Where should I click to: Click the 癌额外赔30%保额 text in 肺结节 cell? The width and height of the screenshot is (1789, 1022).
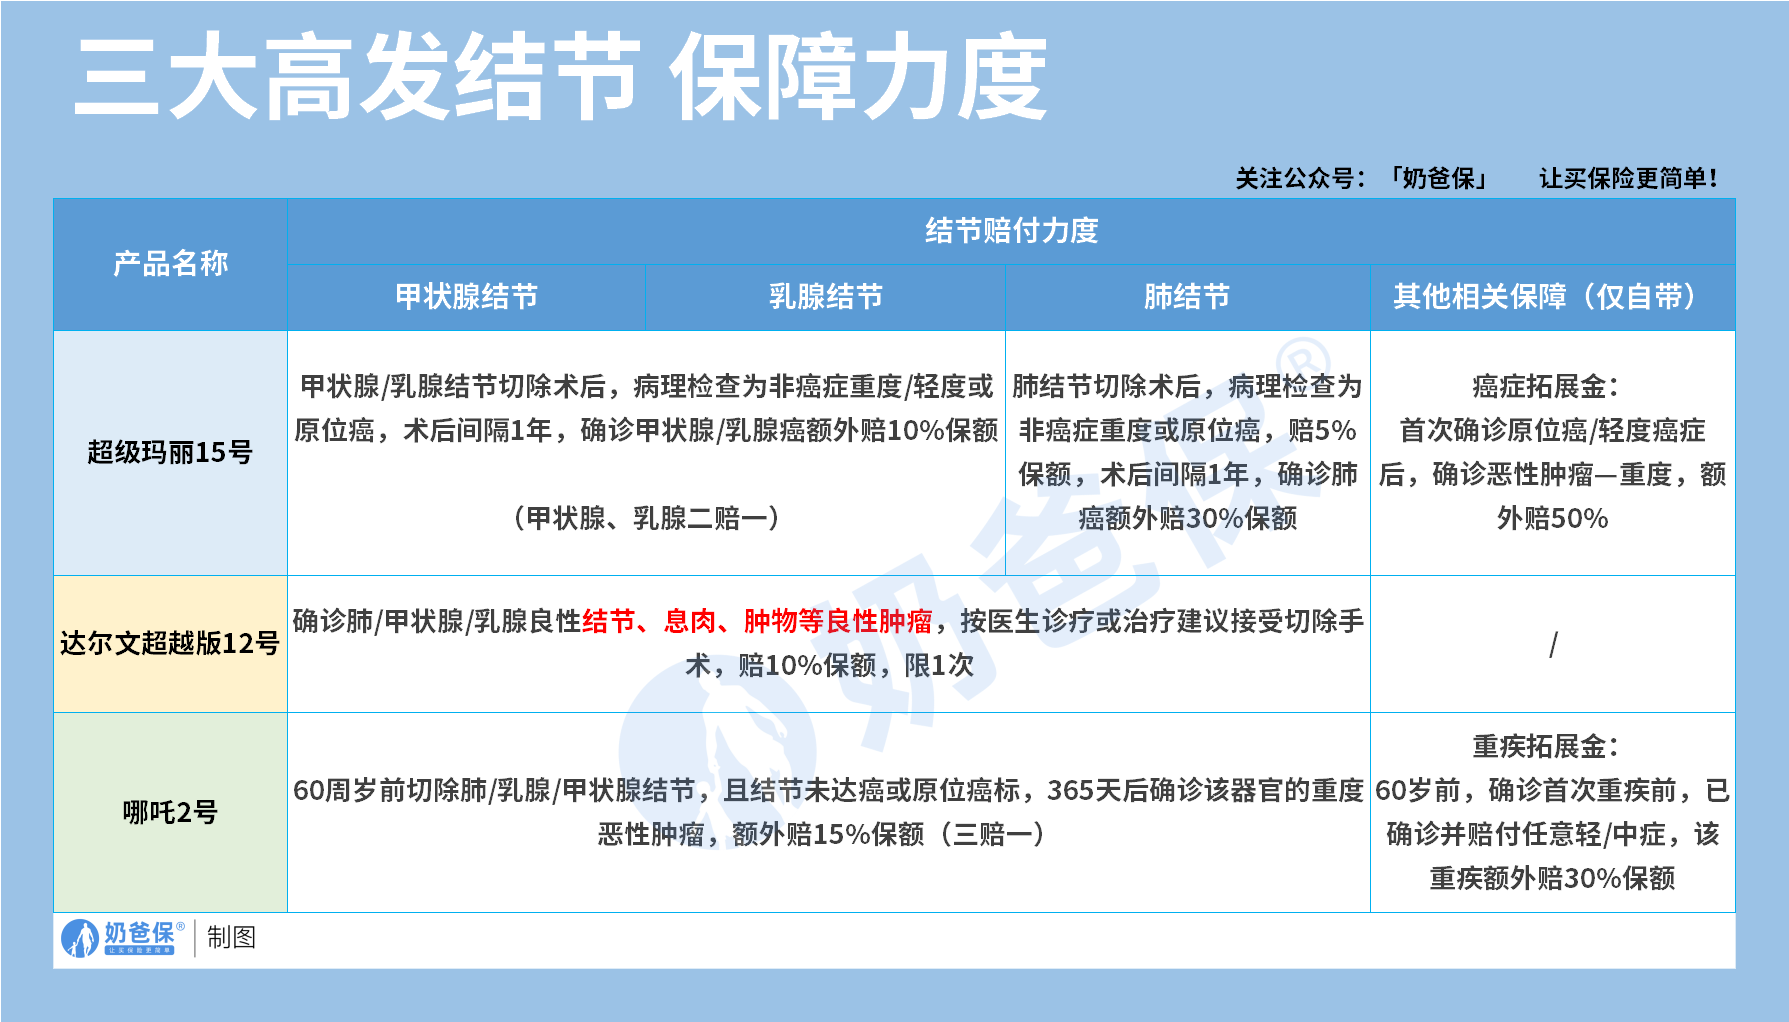[1187, 518]
